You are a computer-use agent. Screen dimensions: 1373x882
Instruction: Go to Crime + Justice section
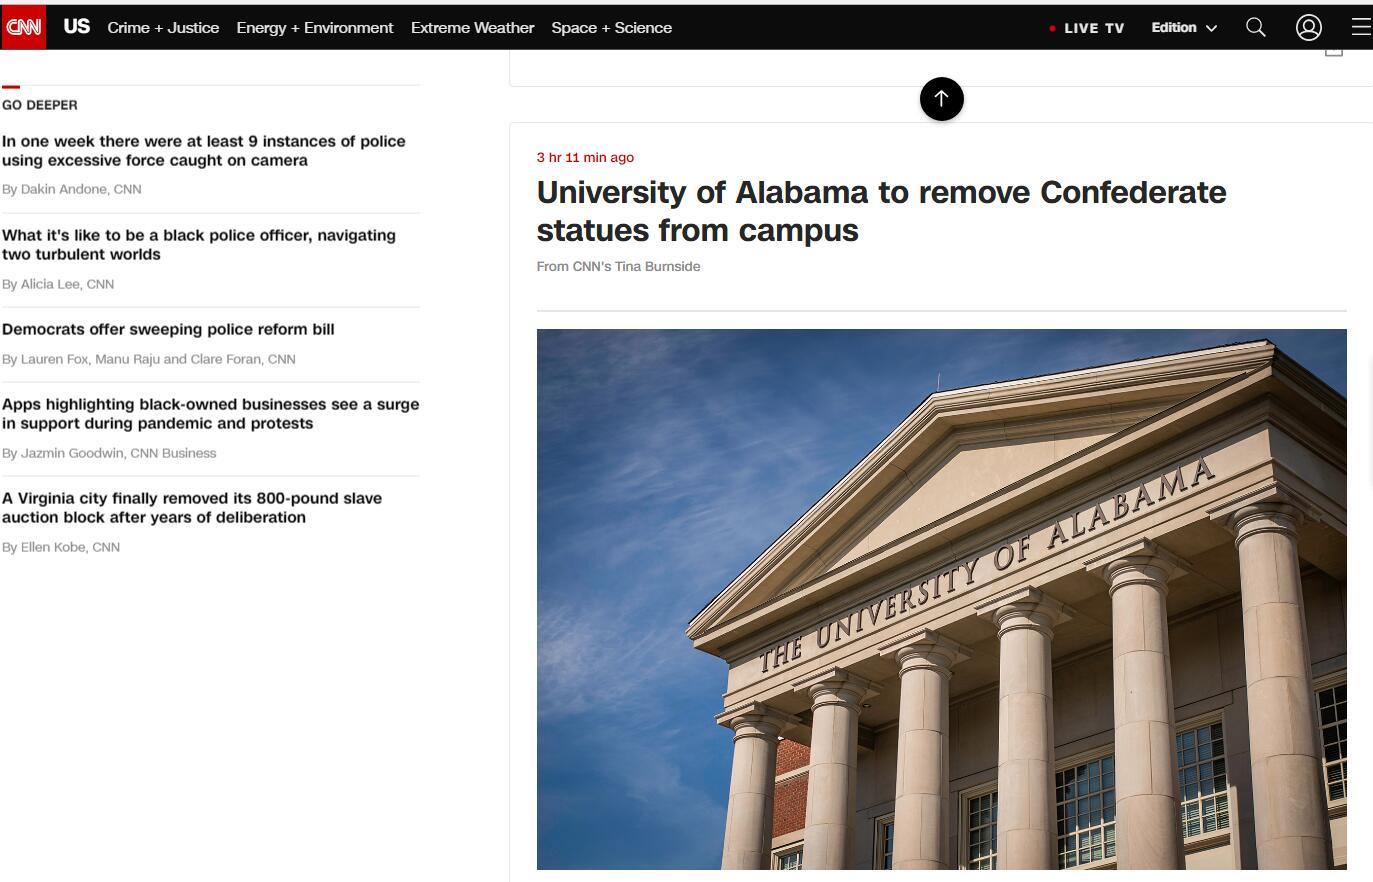click(x=163, y=27)
